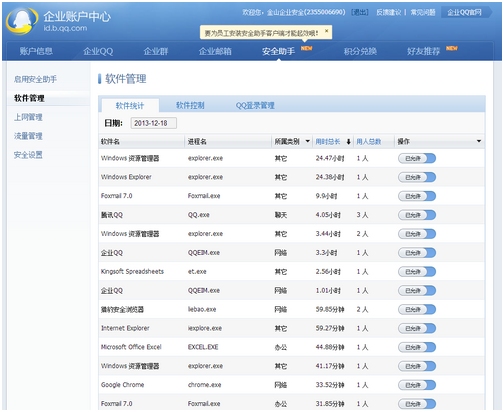Open the 企业邮箱 nav menu
Screen dimensions: 504x412
(215, 51)
